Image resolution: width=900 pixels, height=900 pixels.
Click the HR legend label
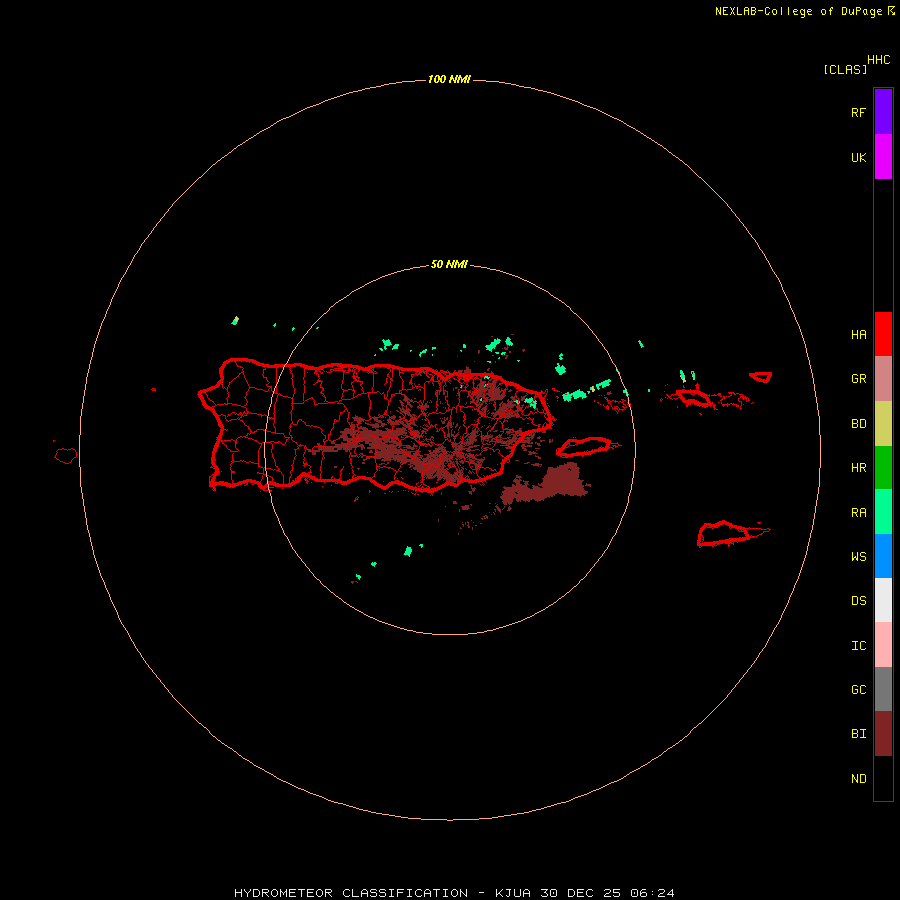(x=858, y=468)
